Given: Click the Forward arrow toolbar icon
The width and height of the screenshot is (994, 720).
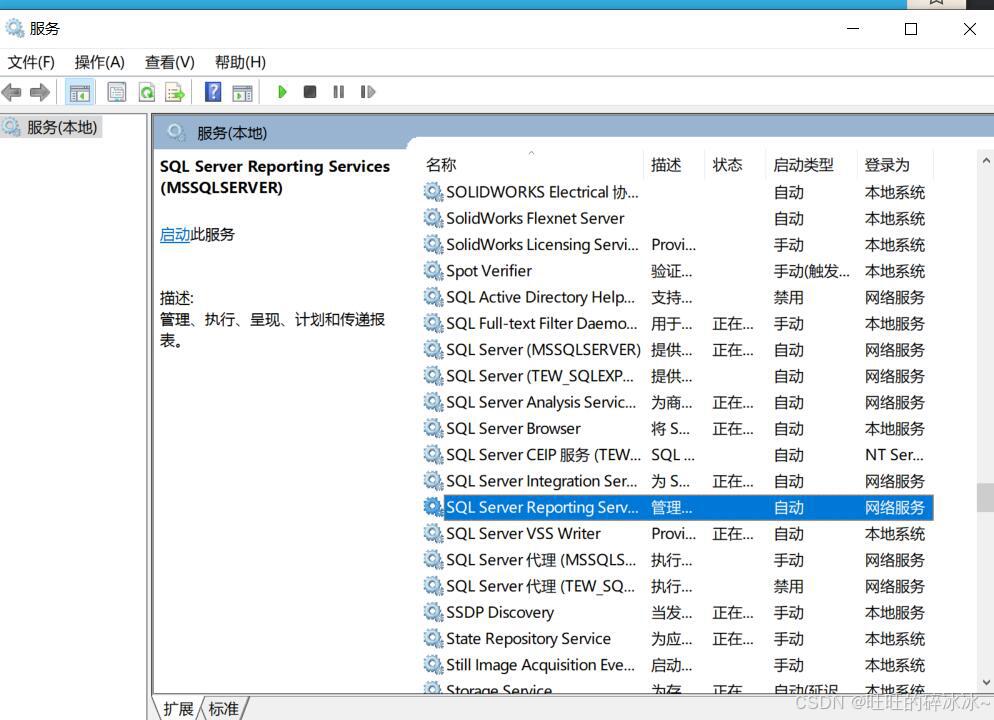Looking at the screenshot, I should click(39, 93).
